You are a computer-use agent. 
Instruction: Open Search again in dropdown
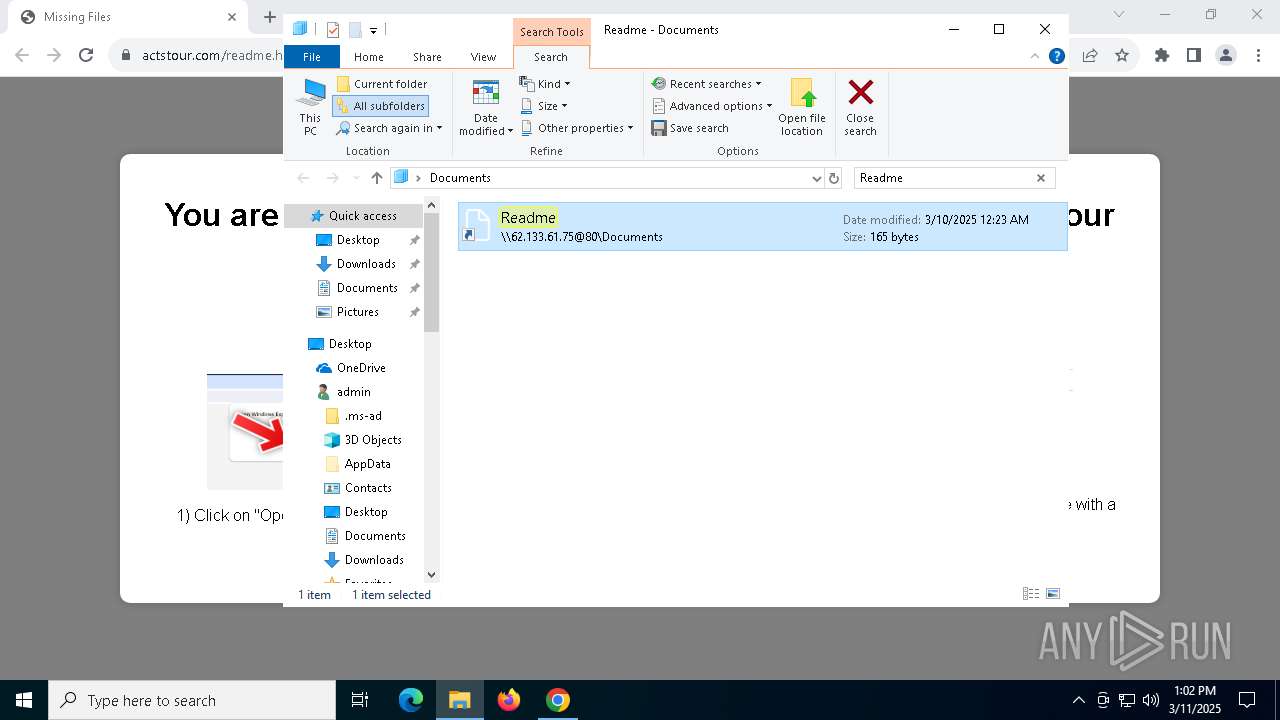click(389, 128)
